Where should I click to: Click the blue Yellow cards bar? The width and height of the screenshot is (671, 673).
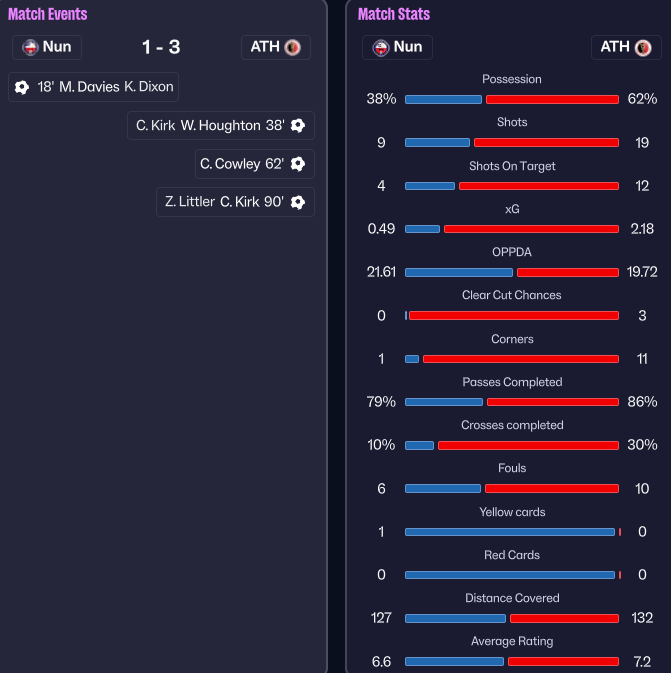pyautogui.click(x=509, y=532)
